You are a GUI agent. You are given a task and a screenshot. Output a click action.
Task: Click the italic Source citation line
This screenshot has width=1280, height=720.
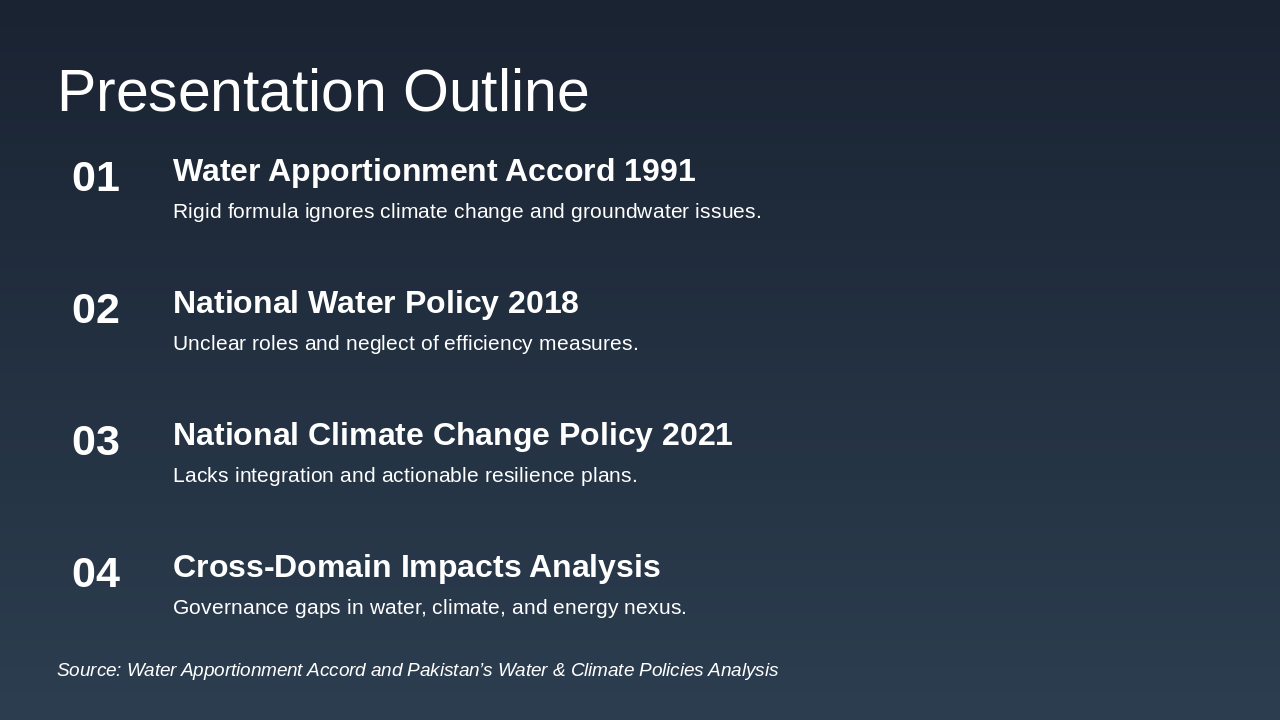coord(417,670)
